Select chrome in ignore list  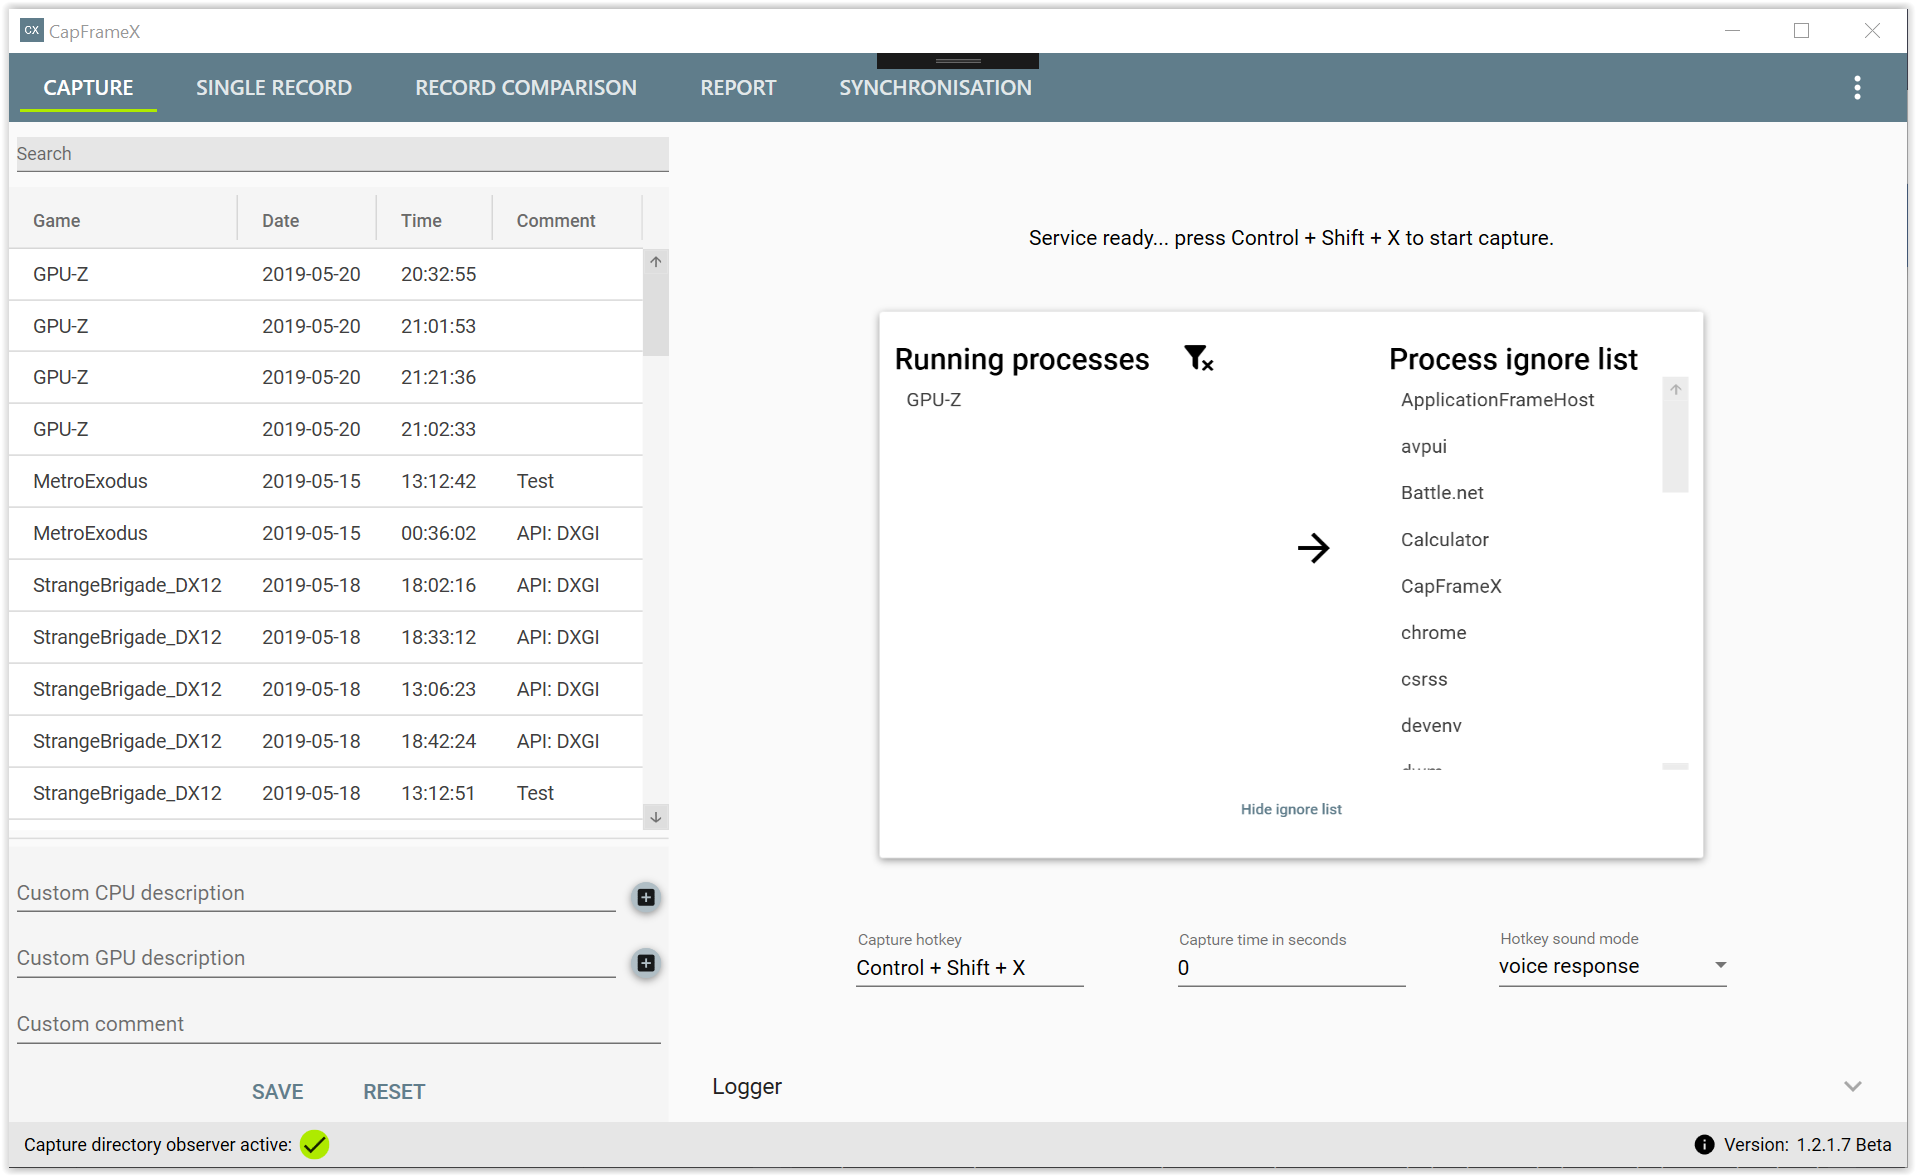pyautogui.click(x=1433, y=633)
